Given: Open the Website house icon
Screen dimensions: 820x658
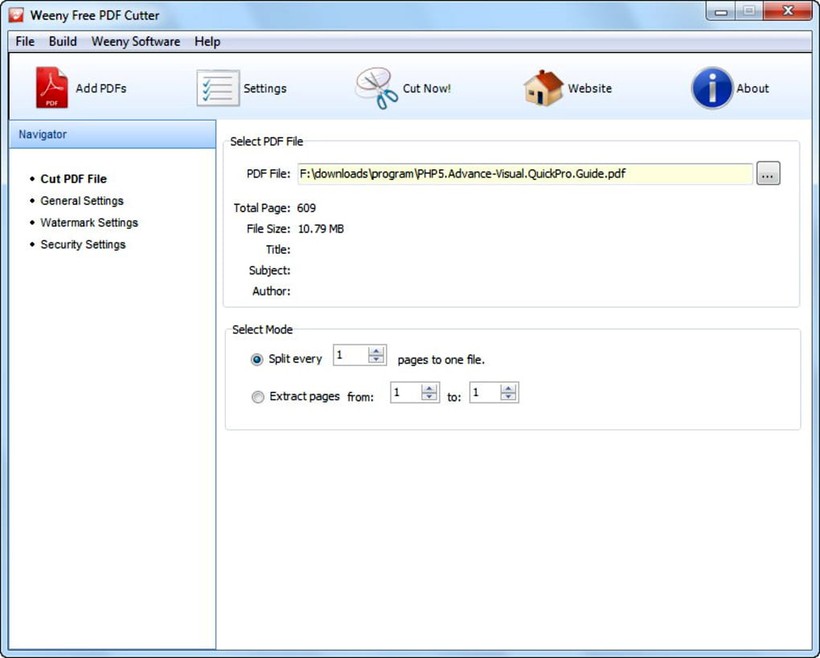Looking at the screenshot, I should click(x=543, y=88).
